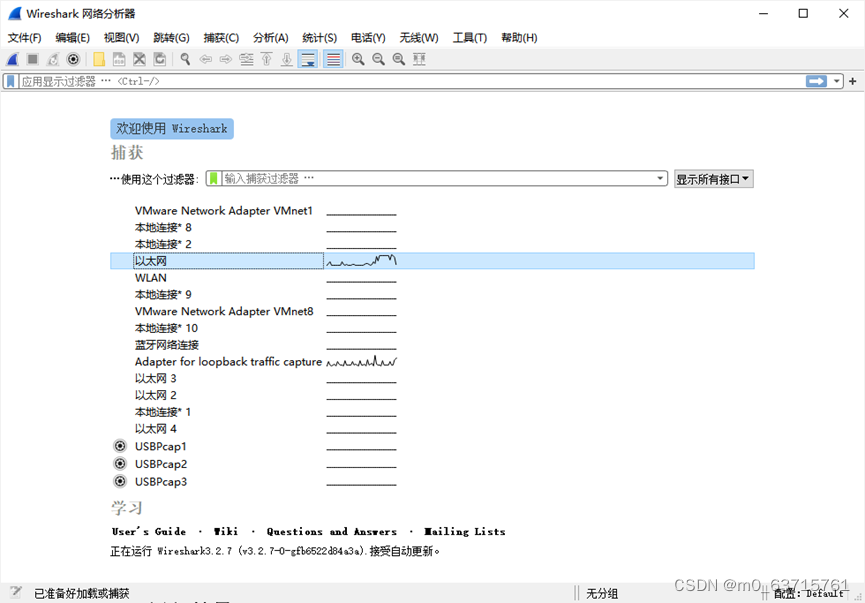Viewport: 865px width, 603px height.
Task: Click status bar expert info icon
Action: 15,592
